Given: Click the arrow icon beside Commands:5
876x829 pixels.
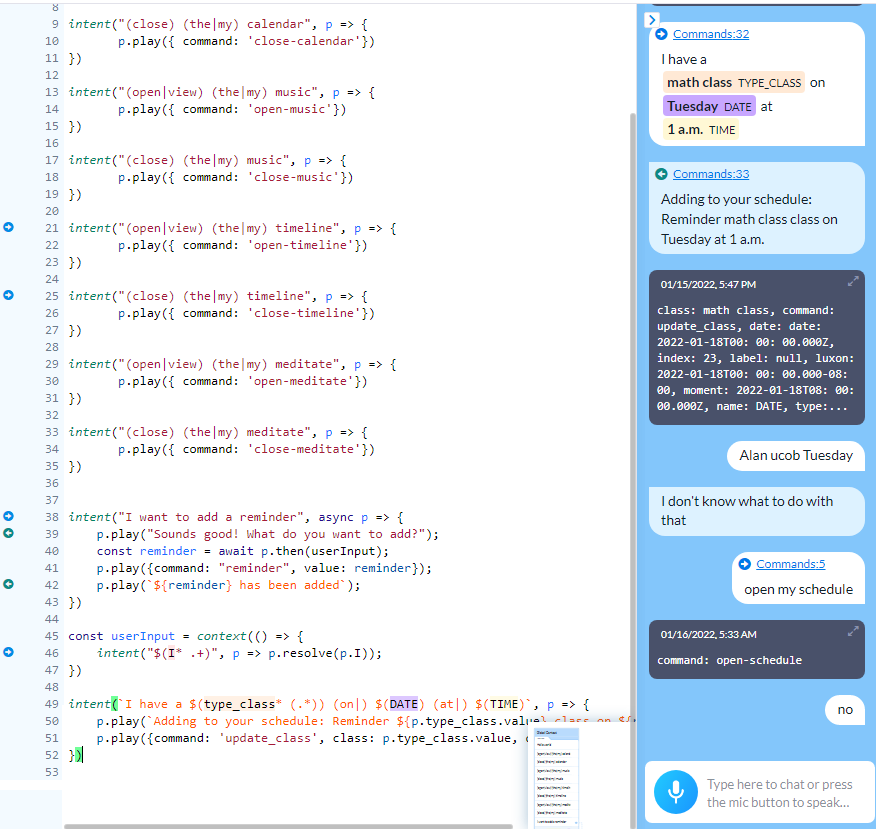Looking at the screenshot, I should (745, 564).
